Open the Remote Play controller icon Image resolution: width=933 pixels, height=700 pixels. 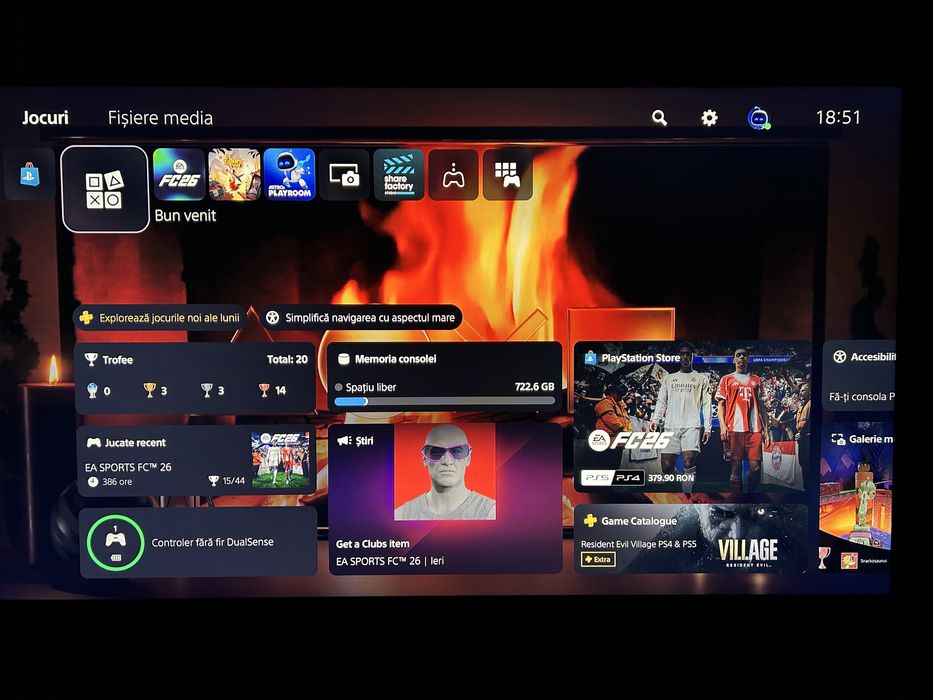[x=453, y=174]
